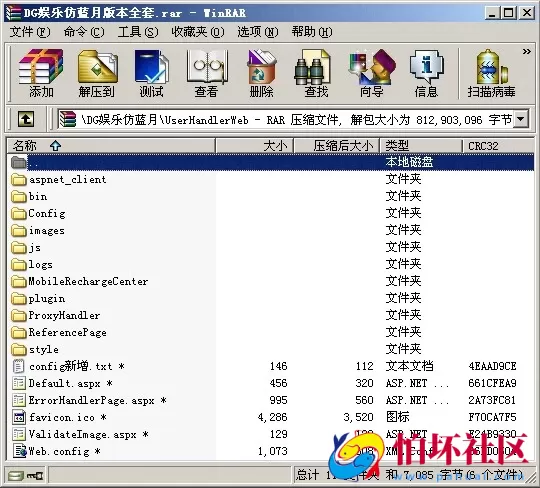540x488 pixels.
Task: Select the logs folder icon
Action: pyautogui.click(x=19, y=264)
